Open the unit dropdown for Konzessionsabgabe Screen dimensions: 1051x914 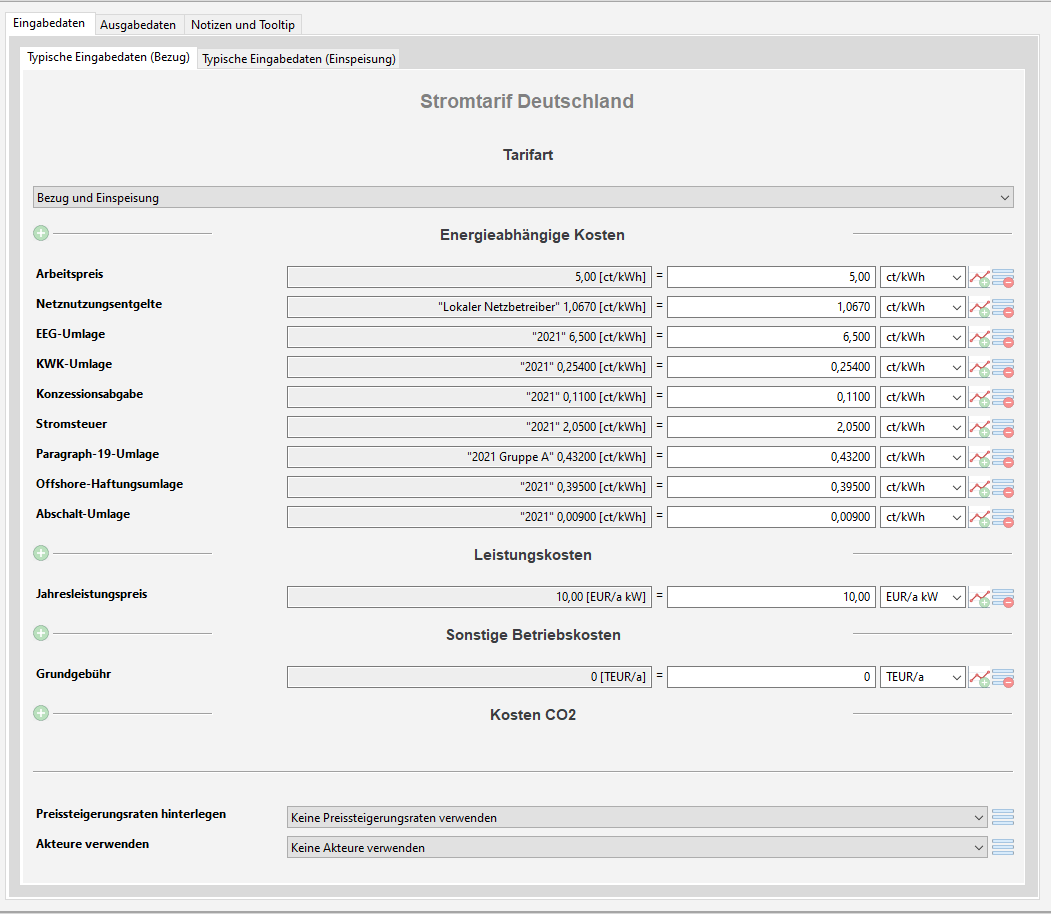point(922,397)
